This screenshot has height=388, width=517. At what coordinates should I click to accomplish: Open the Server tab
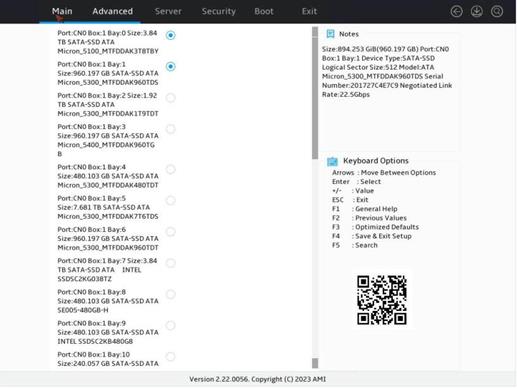point(168,11)
